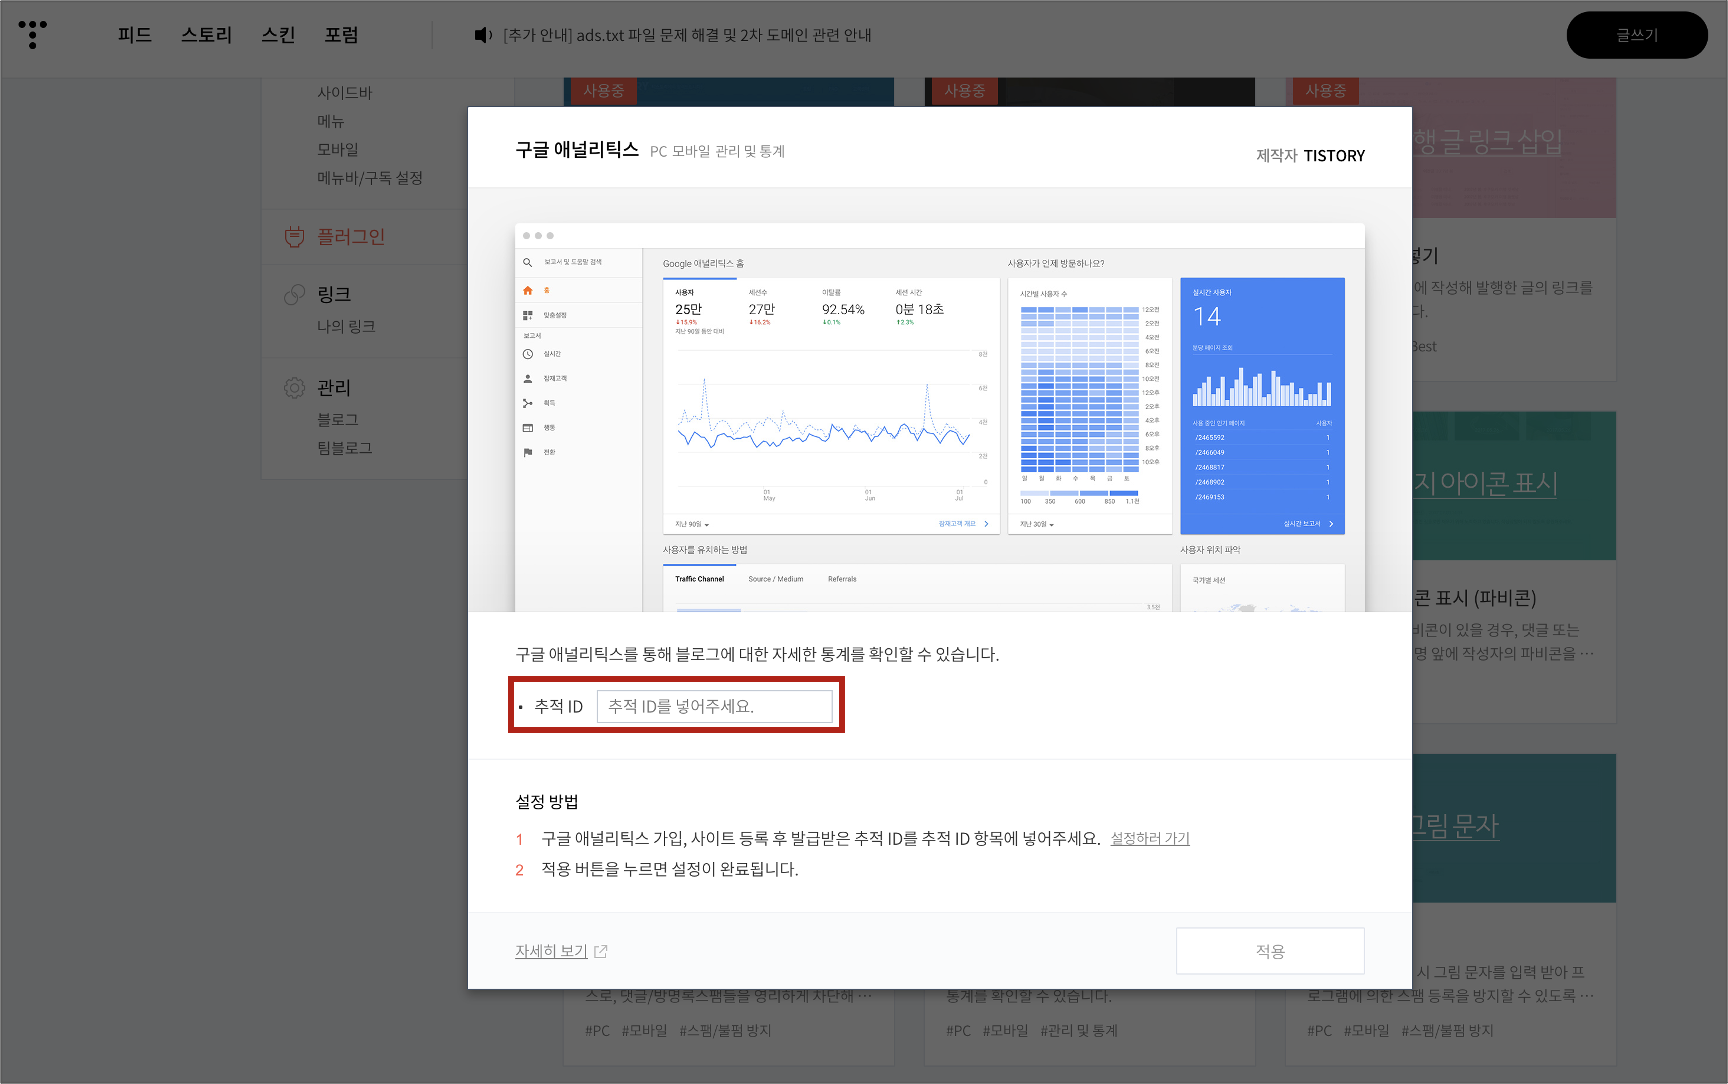
Task: Select 블로그 under 관리
Action: tap(338, 419)
